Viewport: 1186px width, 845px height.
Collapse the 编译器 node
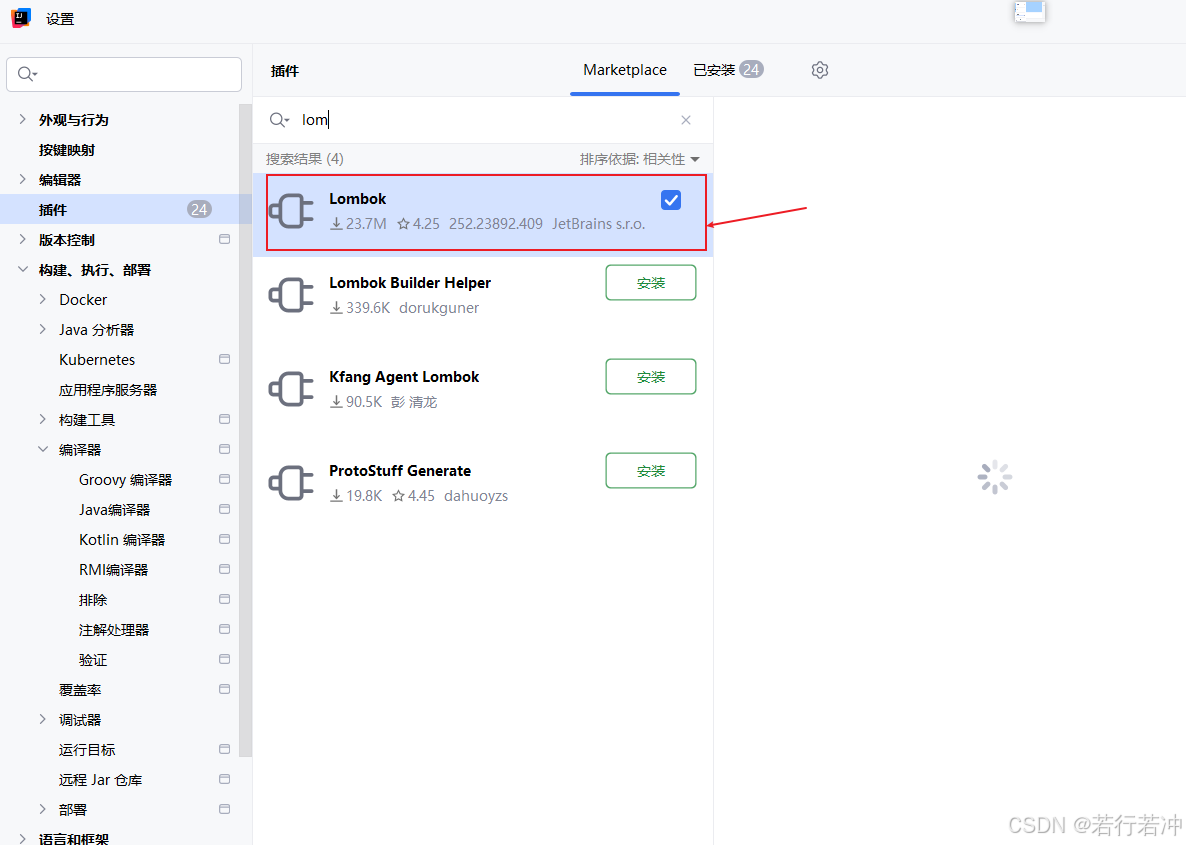tap(42, 449)
